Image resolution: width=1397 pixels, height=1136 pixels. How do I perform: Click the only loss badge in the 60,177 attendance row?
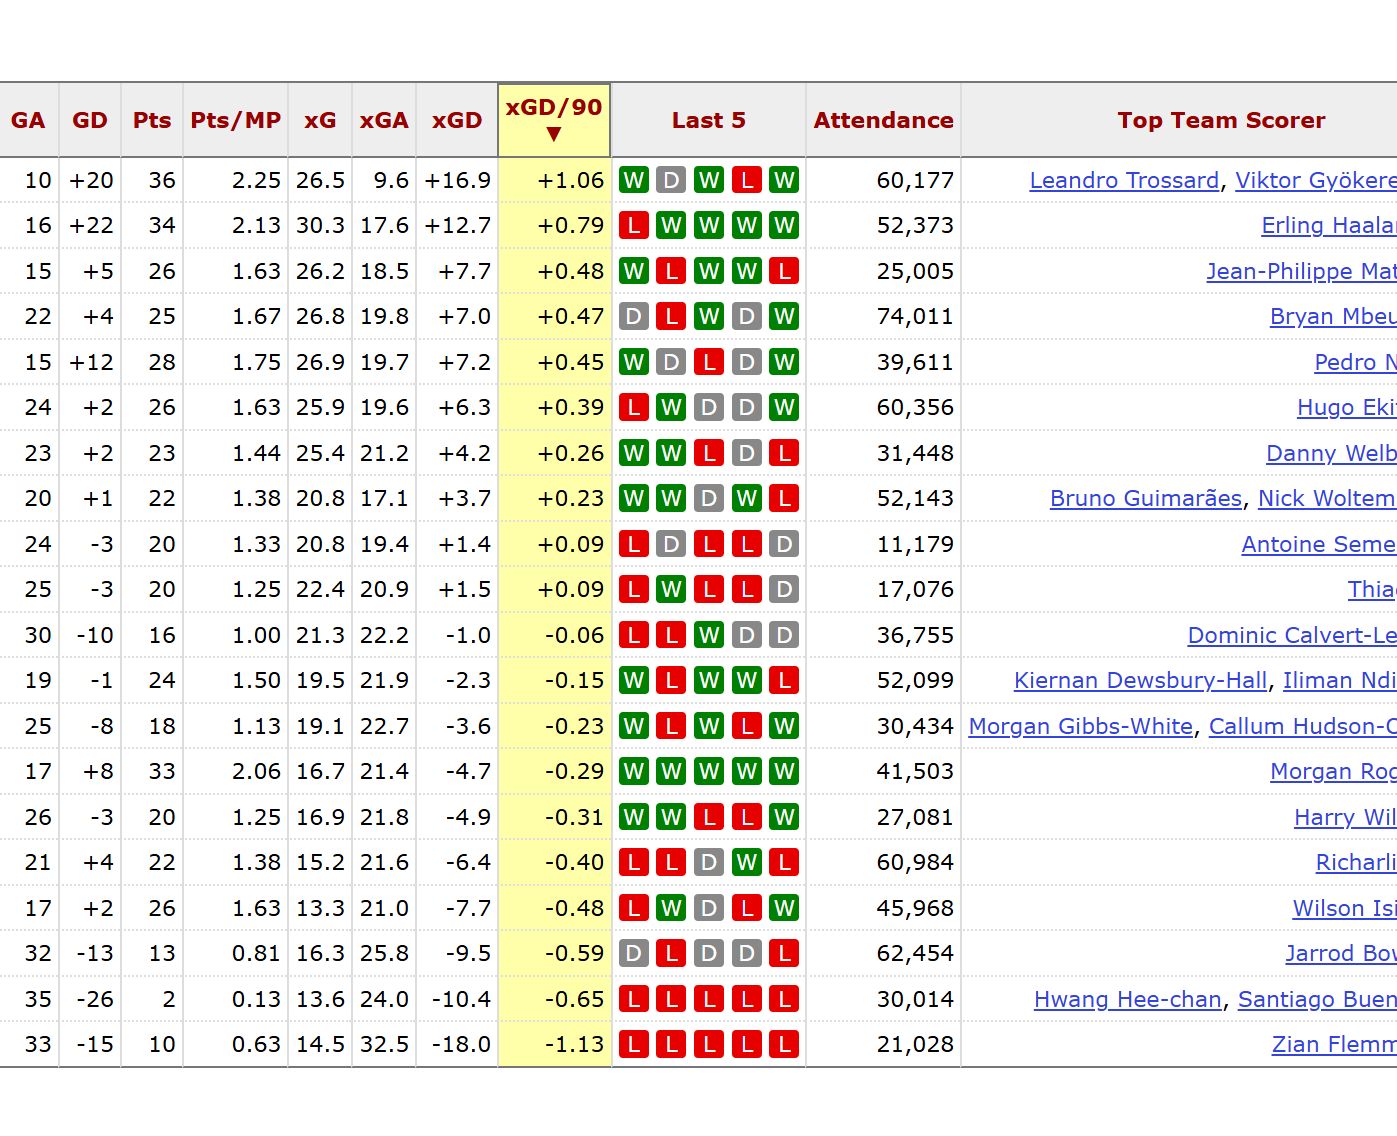(746, 181)
